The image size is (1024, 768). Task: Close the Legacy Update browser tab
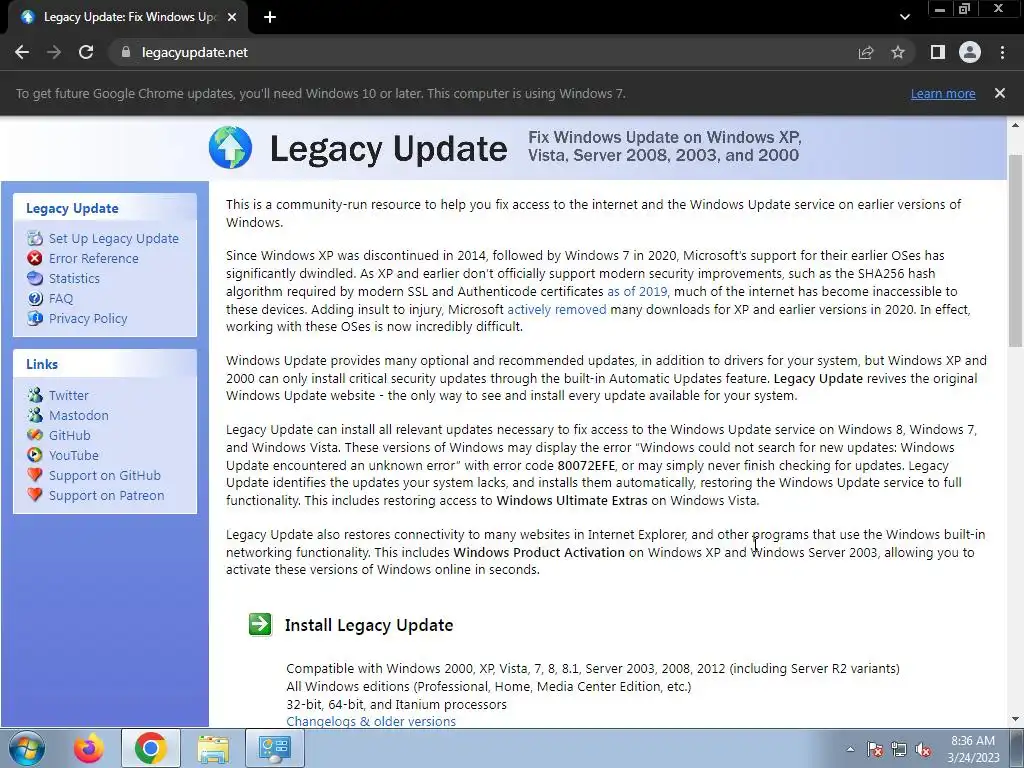coord(232,18)
